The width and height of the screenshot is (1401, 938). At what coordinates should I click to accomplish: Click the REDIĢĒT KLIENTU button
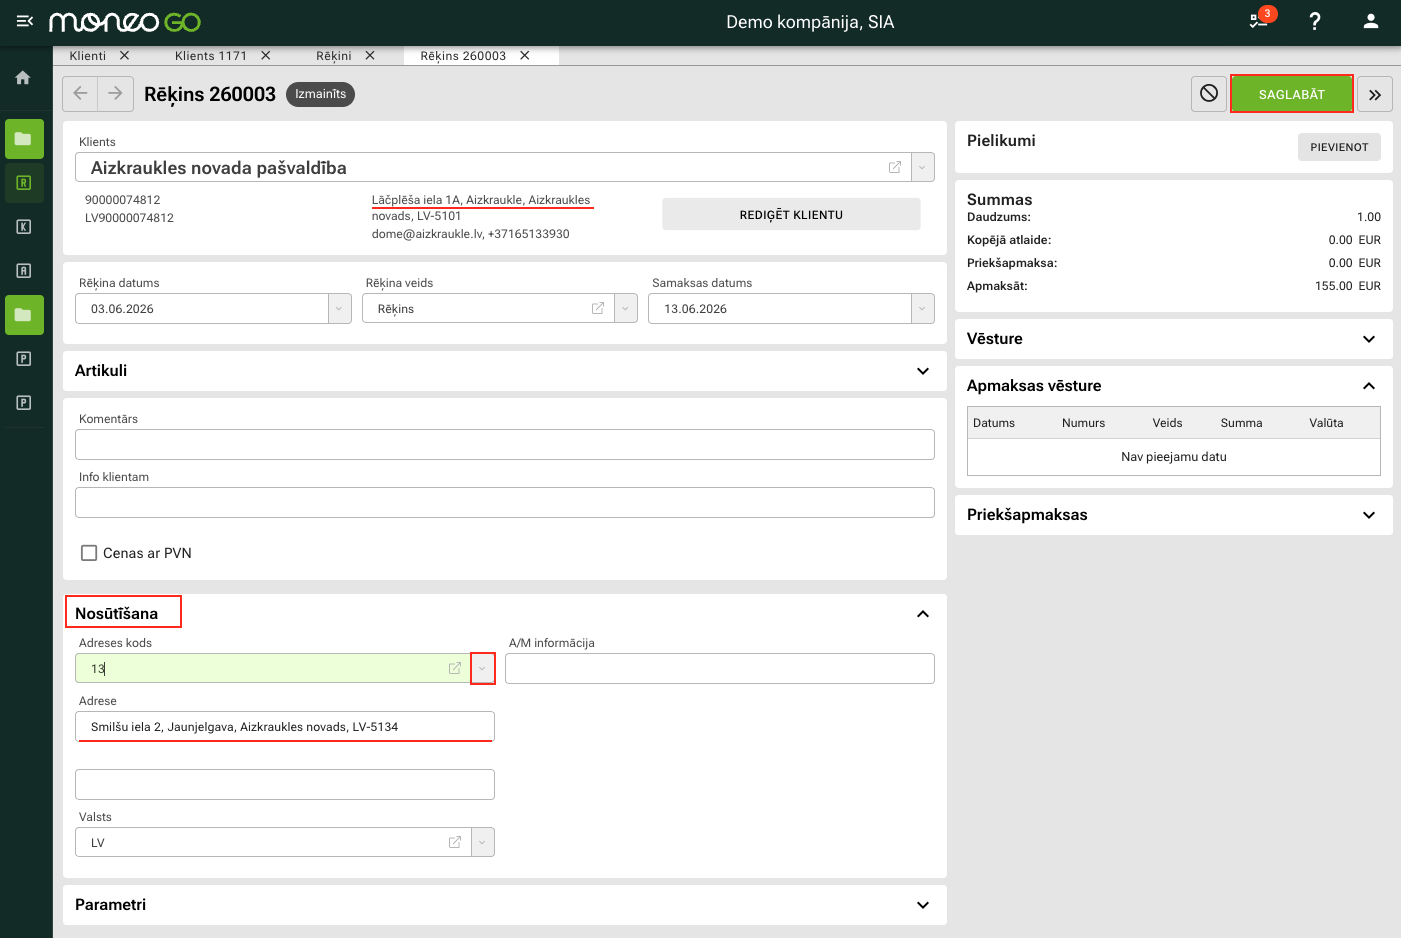[791, 215]
